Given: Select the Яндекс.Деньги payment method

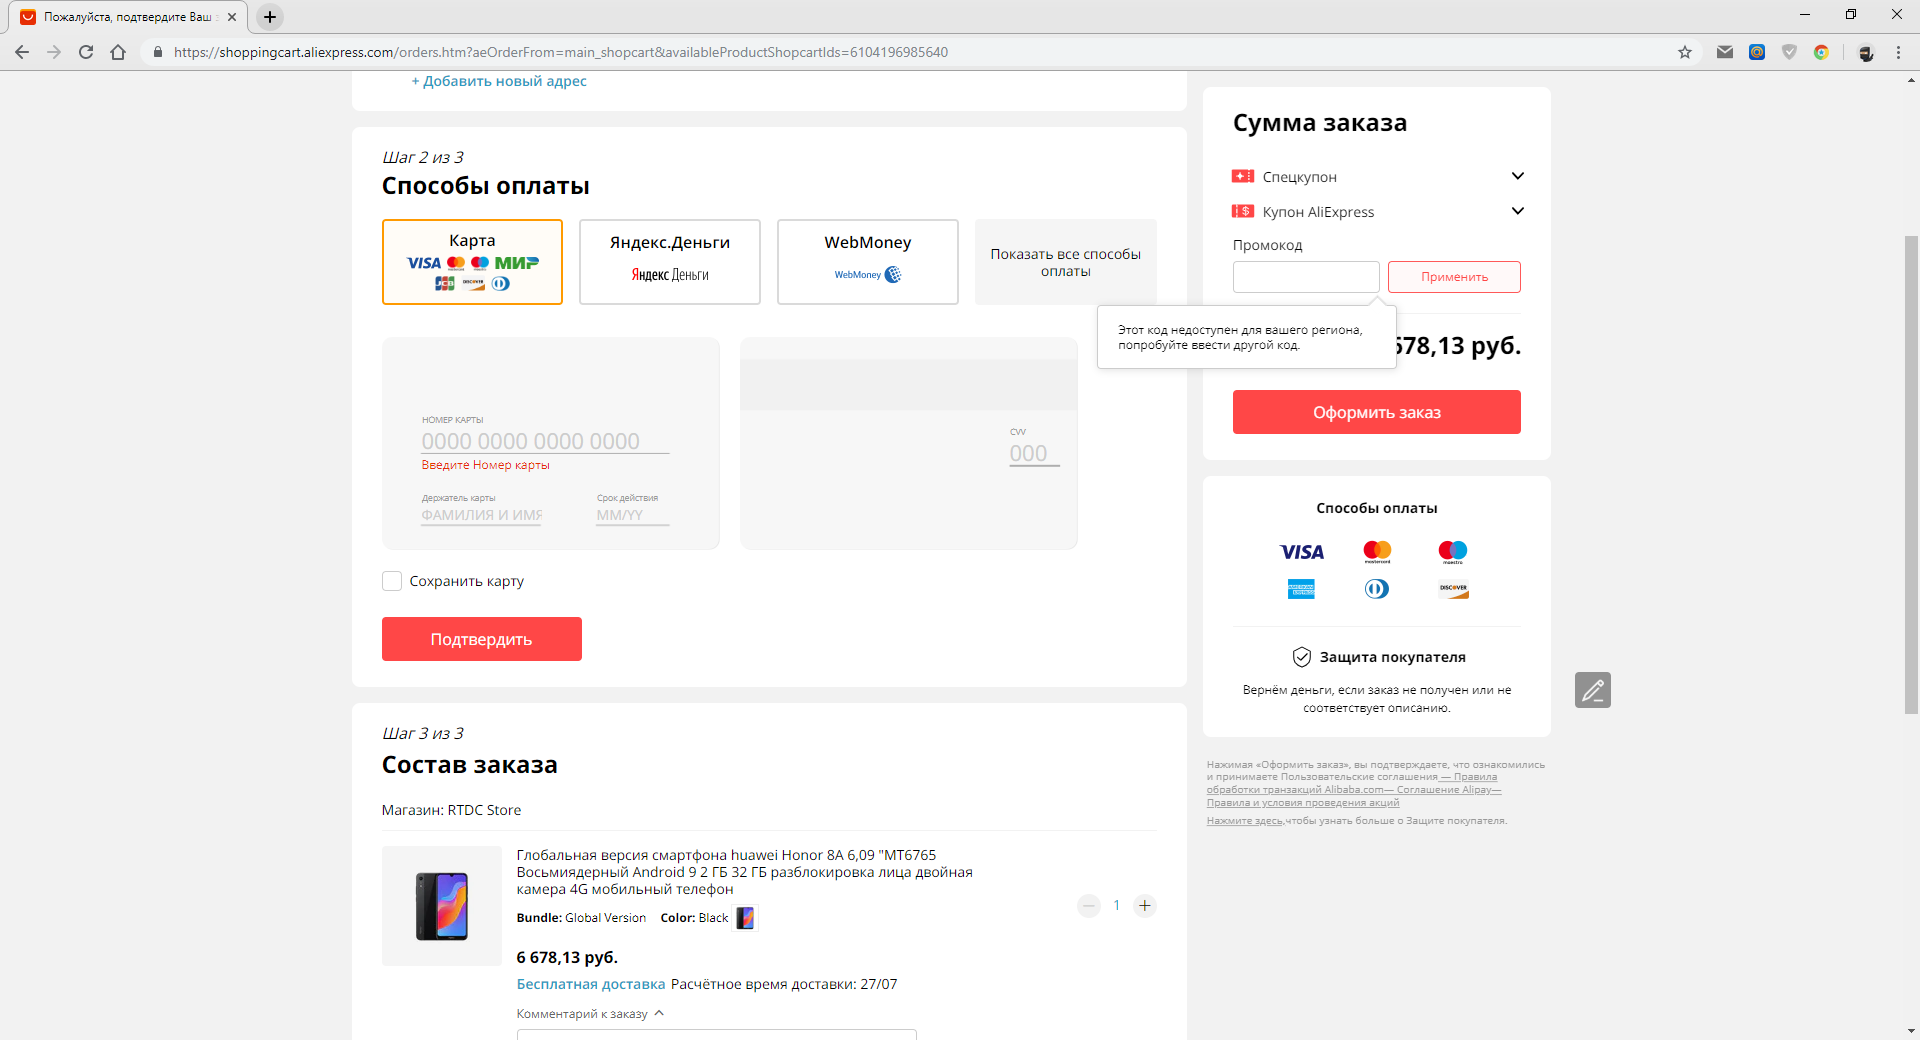Looking at the screenshot, I should pos(670,262).
